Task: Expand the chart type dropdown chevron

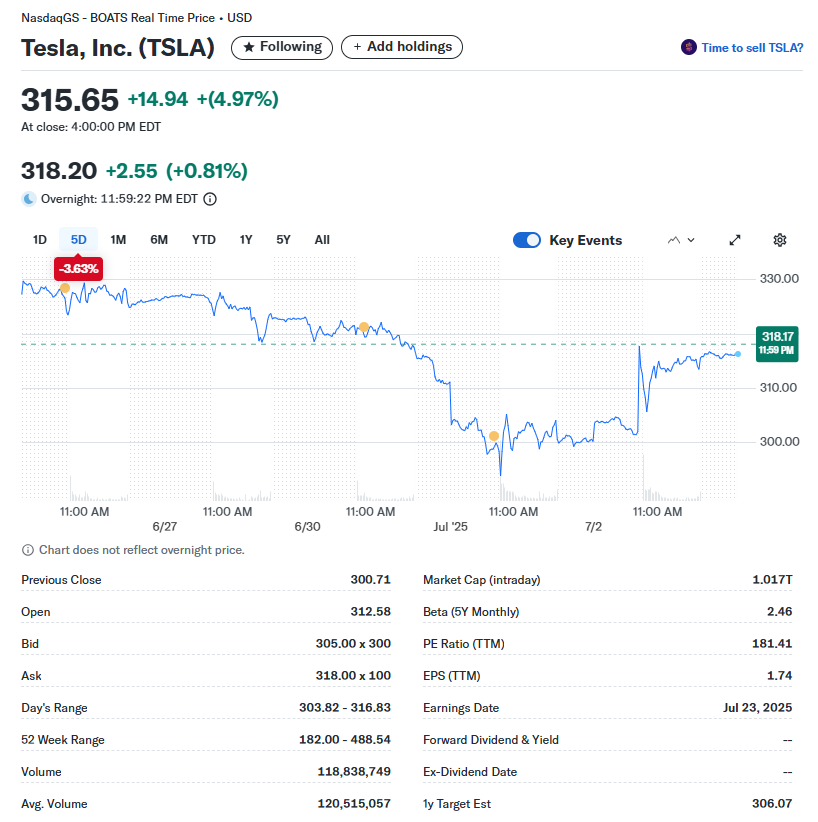Action: click(691, 240)
